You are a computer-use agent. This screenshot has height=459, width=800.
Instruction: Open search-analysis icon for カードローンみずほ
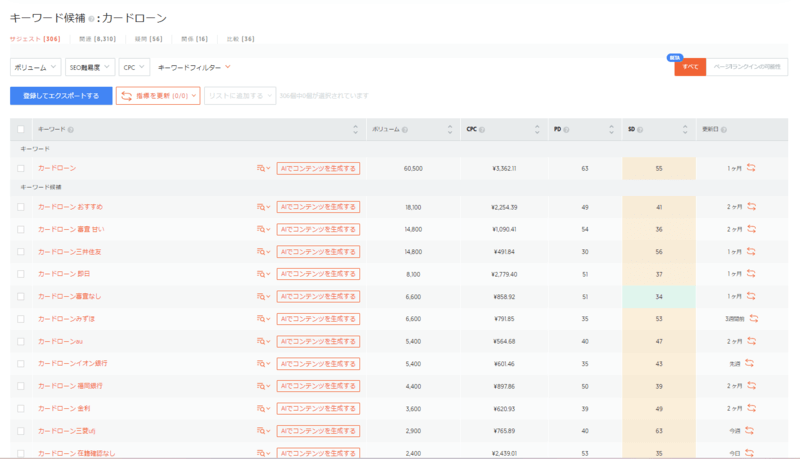point(263,319)
